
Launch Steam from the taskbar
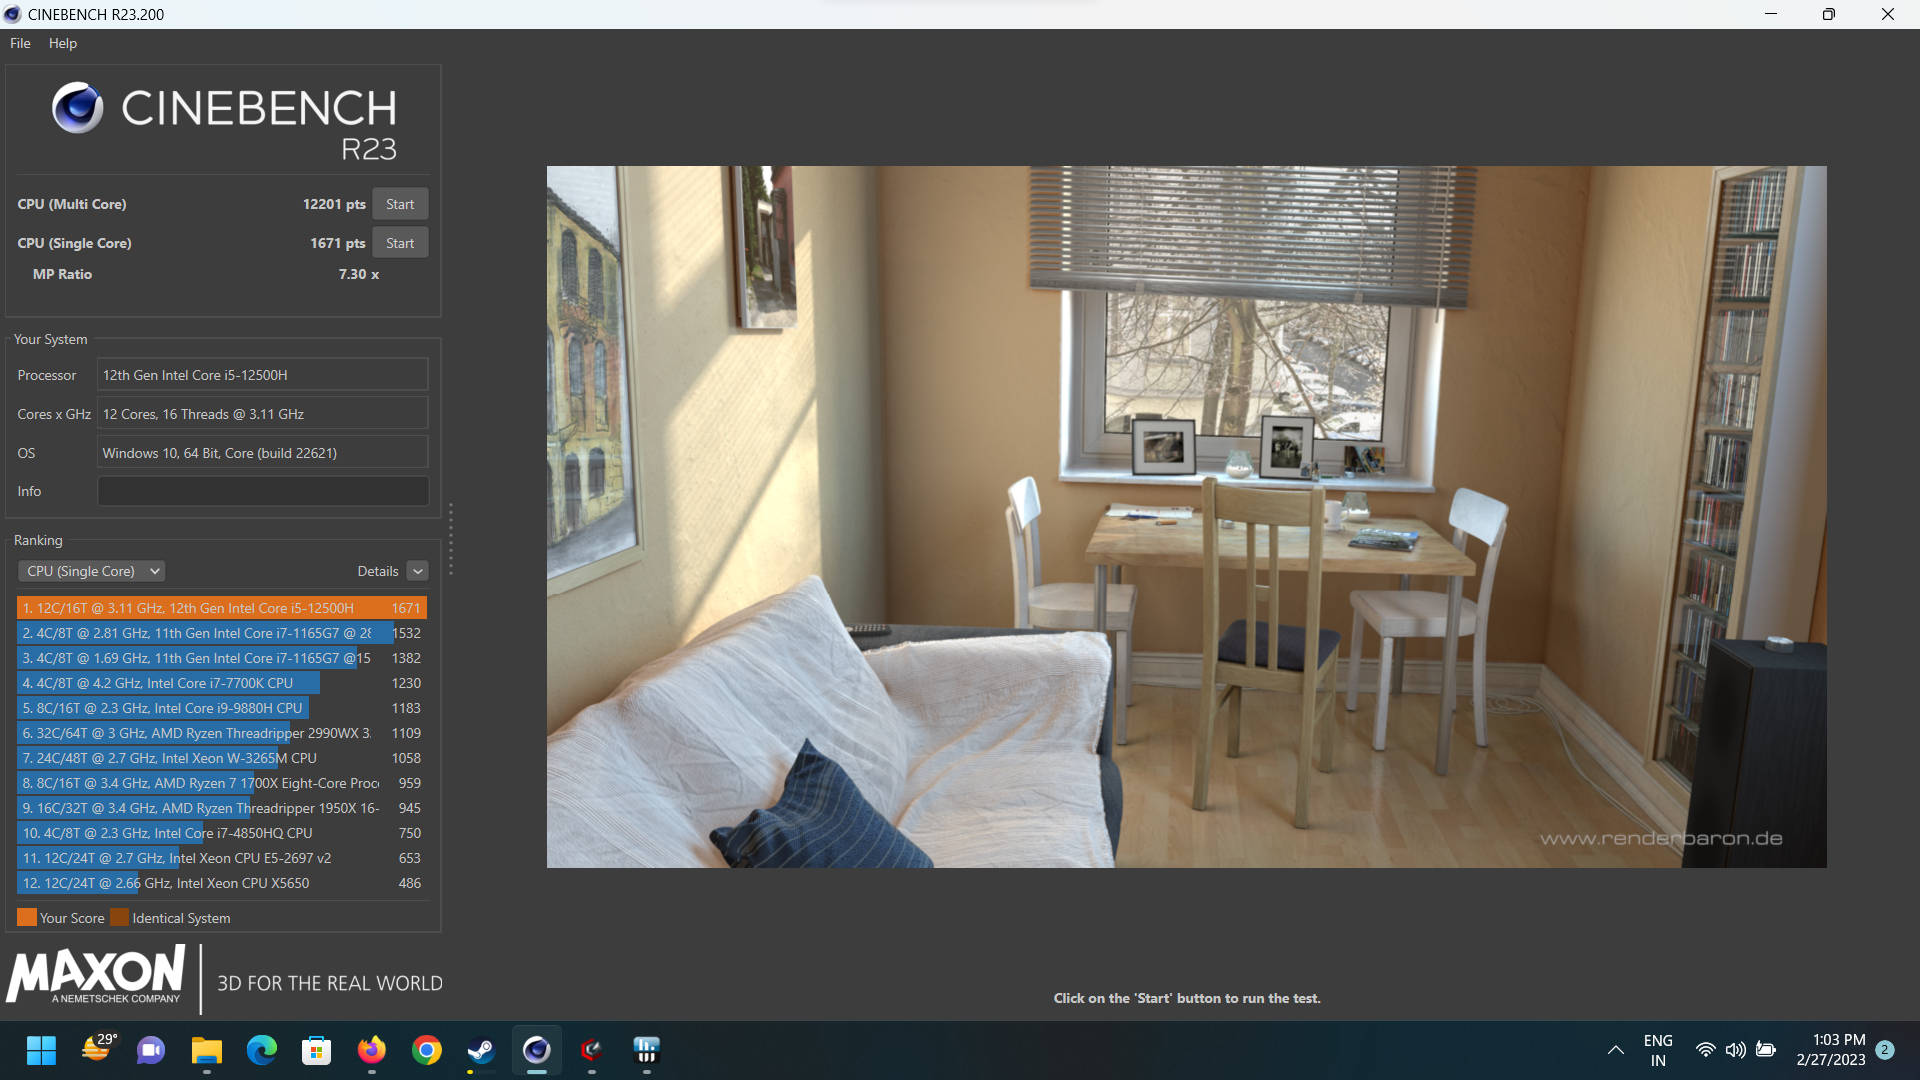coord(481,1050)
